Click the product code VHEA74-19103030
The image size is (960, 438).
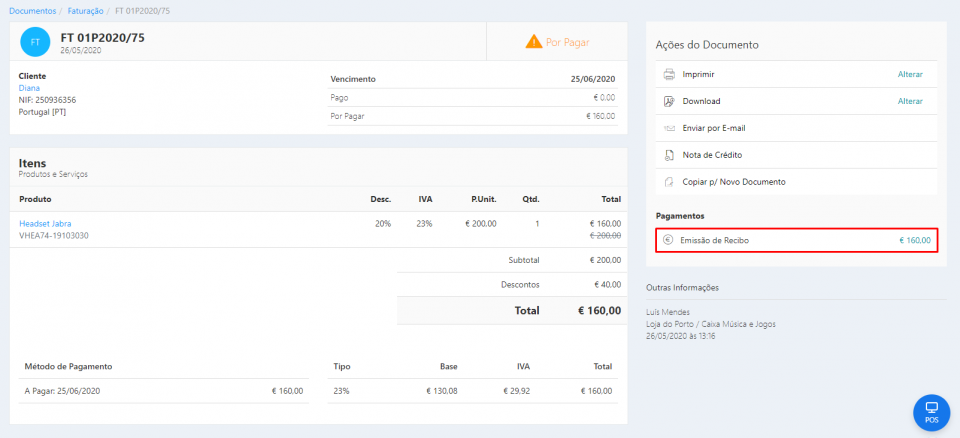point(54,235)
